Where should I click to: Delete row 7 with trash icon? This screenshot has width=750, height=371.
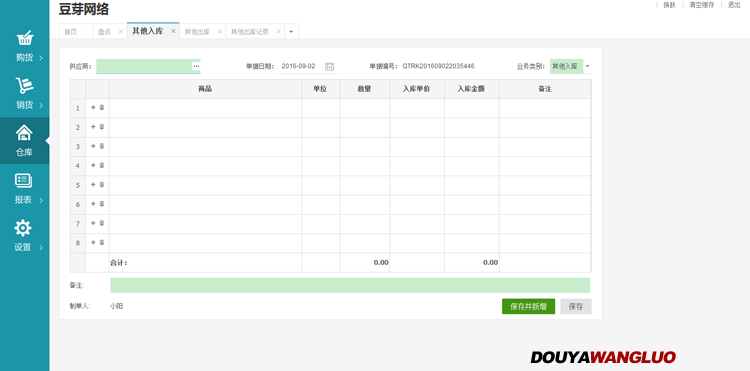coord(102,223)
